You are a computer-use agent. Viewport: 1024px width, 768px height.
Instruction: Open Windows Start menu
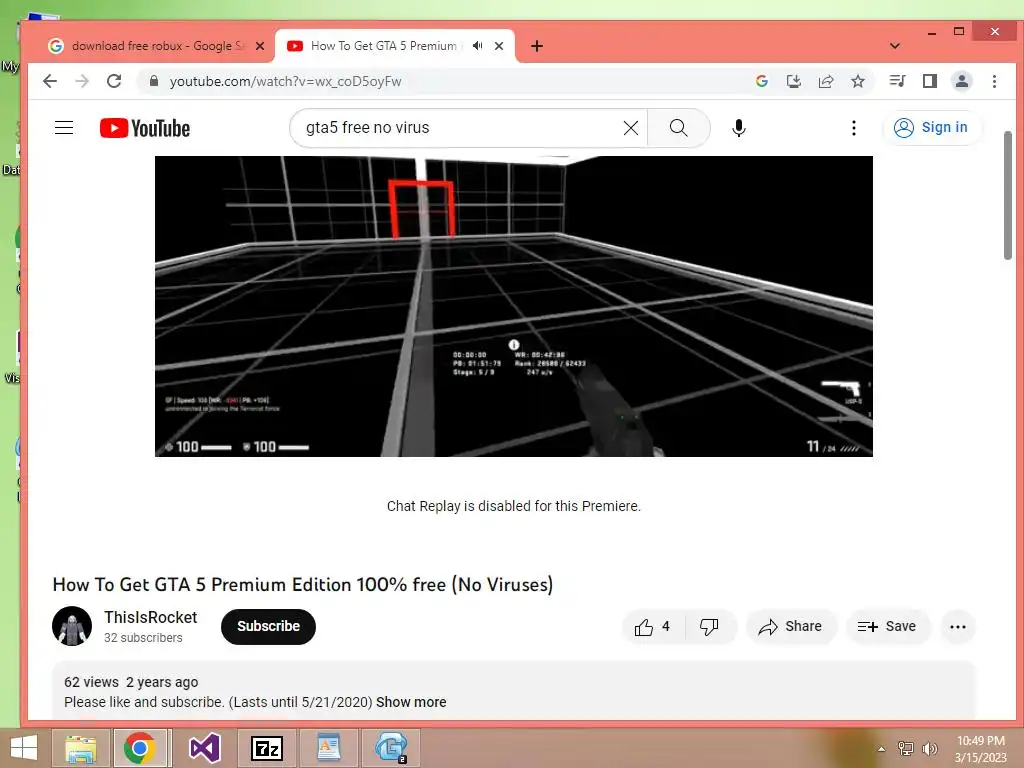click(24, 748)
